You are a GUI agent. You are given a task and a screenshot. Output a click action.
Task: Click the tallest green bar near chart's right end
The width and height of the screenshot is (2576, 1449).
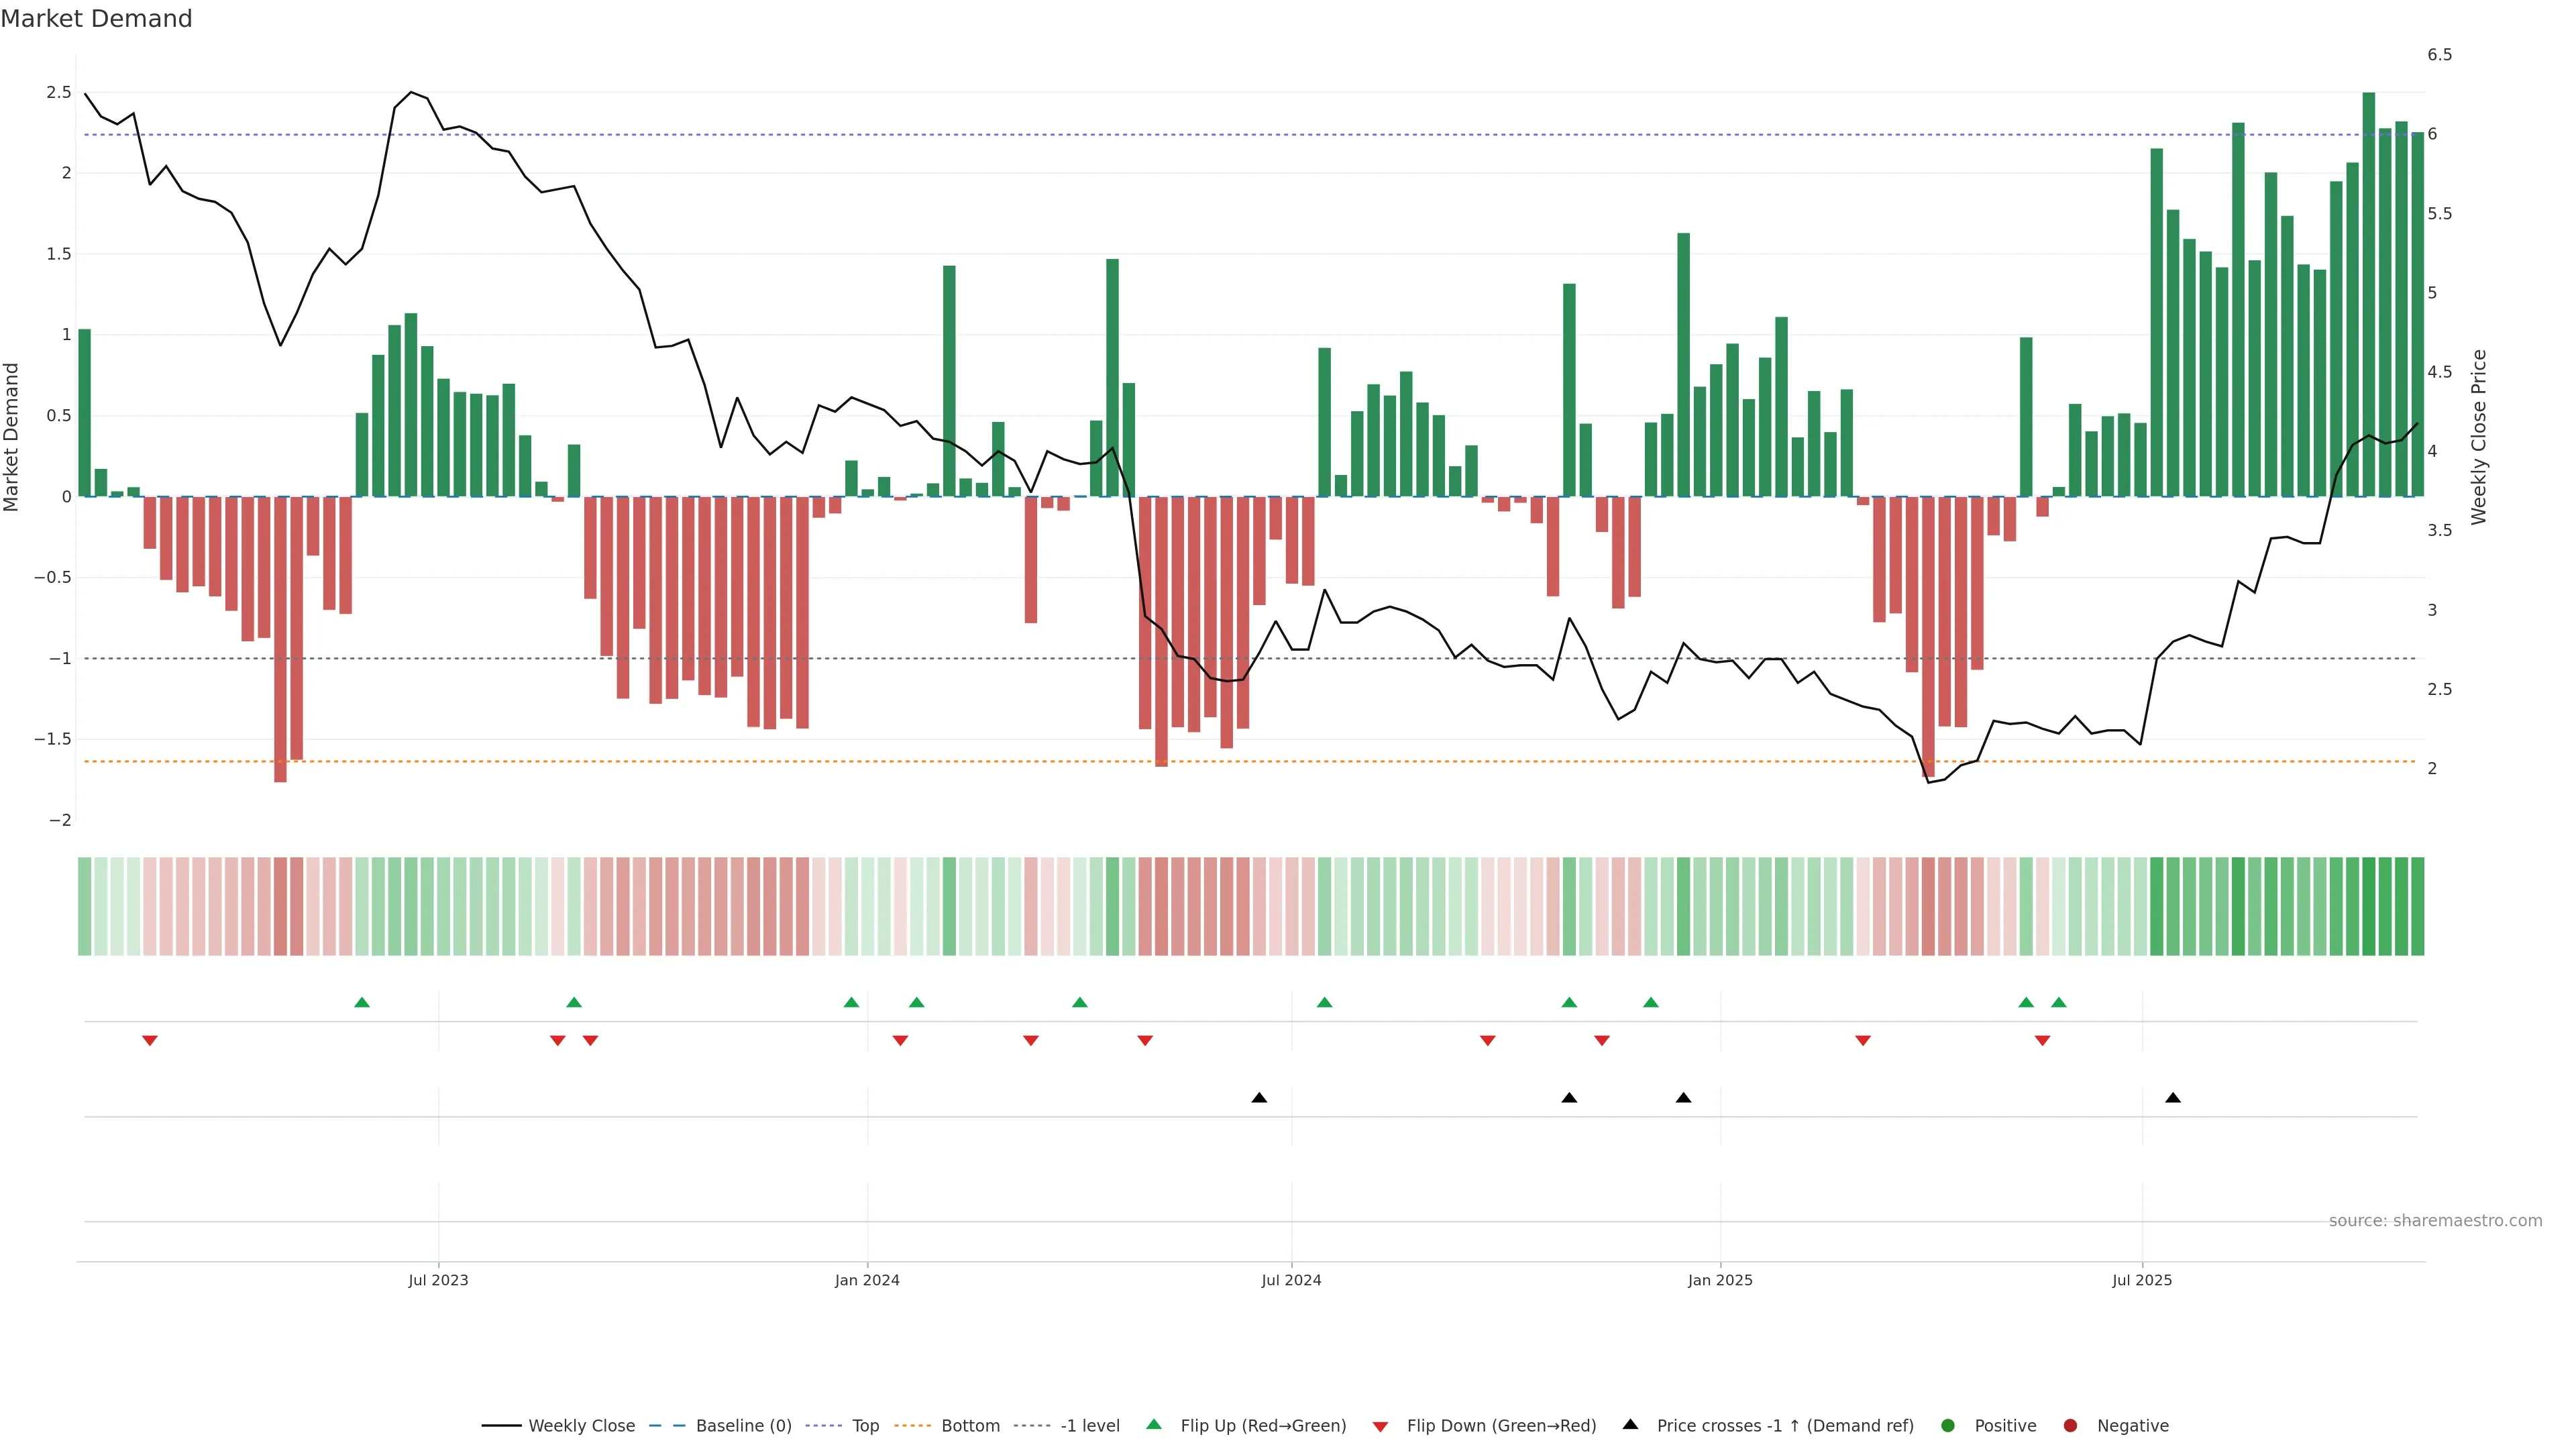[x=2368, y=300]
